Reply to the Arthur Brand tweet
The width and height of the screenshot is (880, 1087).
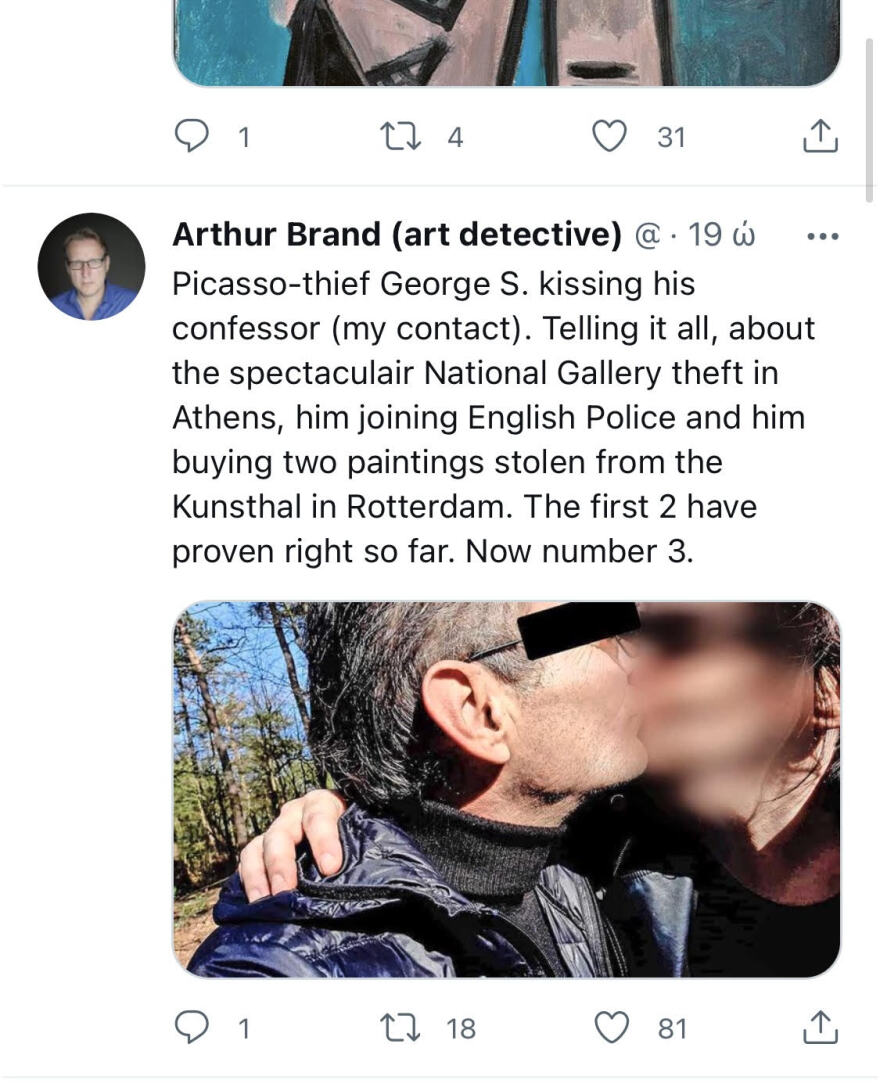tap(191, 1027)
